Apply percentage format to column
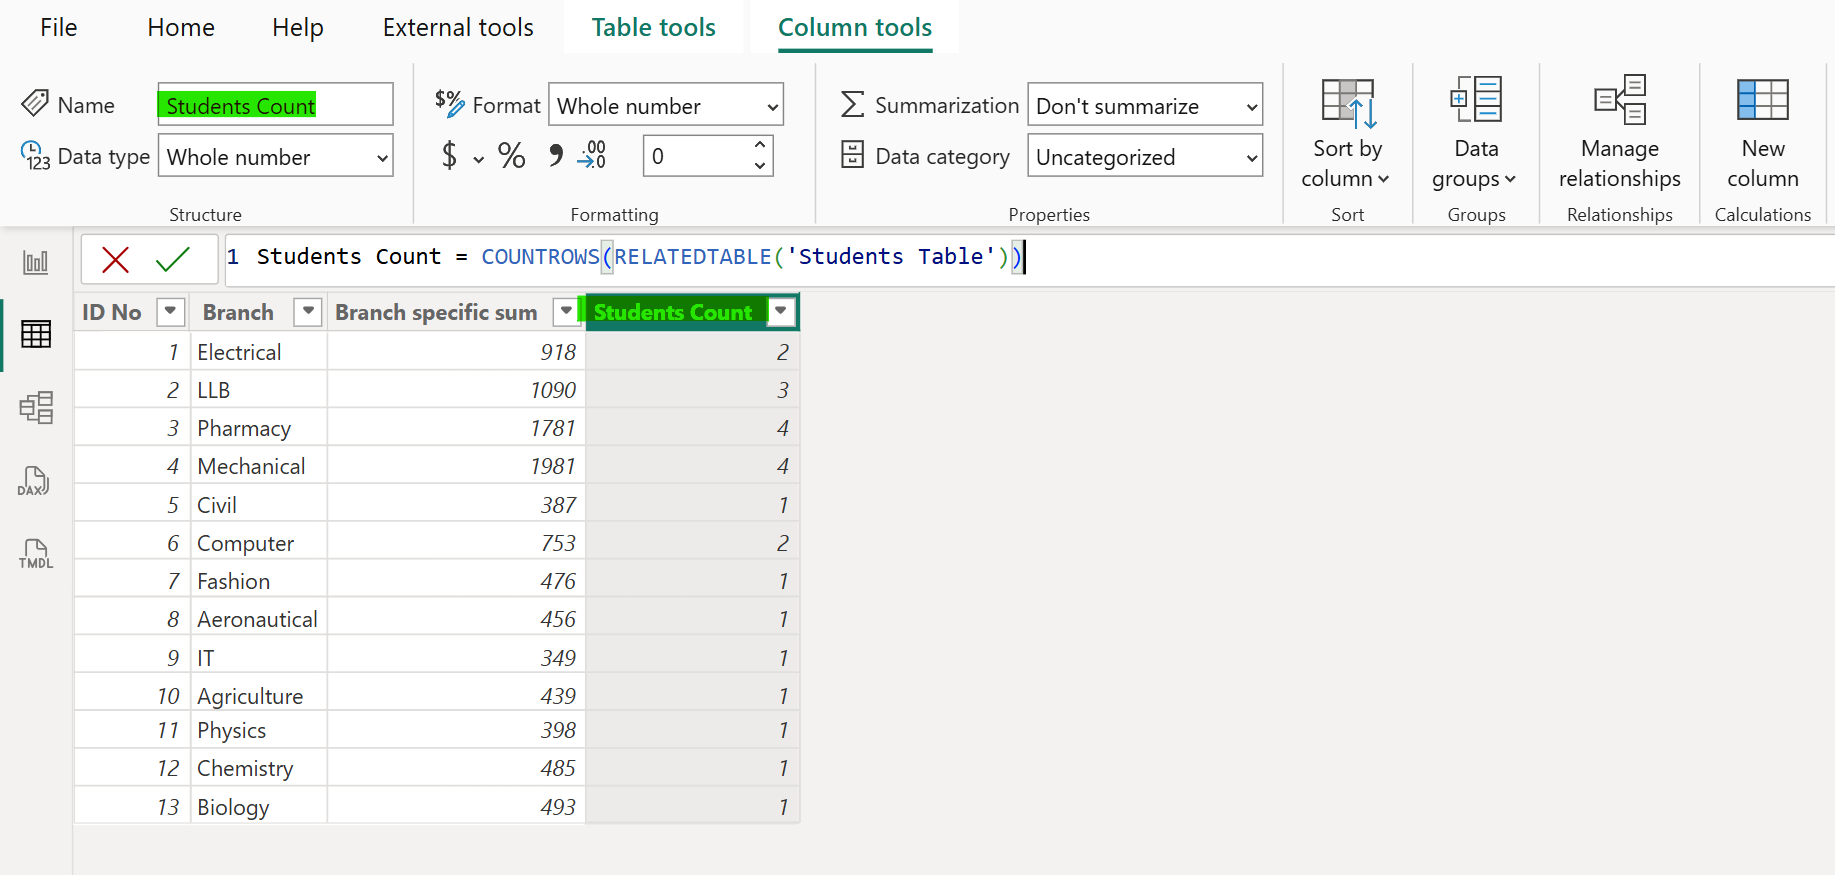This screenshot has height=875, width=1835. 511,156
